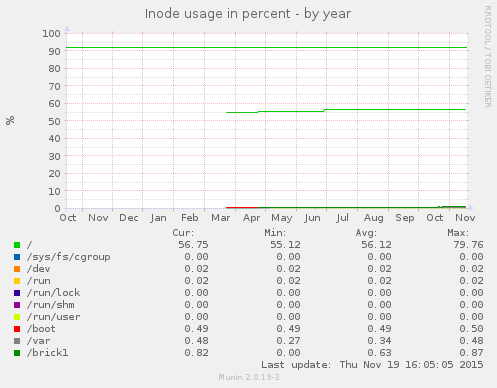The width and height of the screenshot is (497, 388).
Task: Click the 0.34 avg value for /var
Action: coord(380,341)
